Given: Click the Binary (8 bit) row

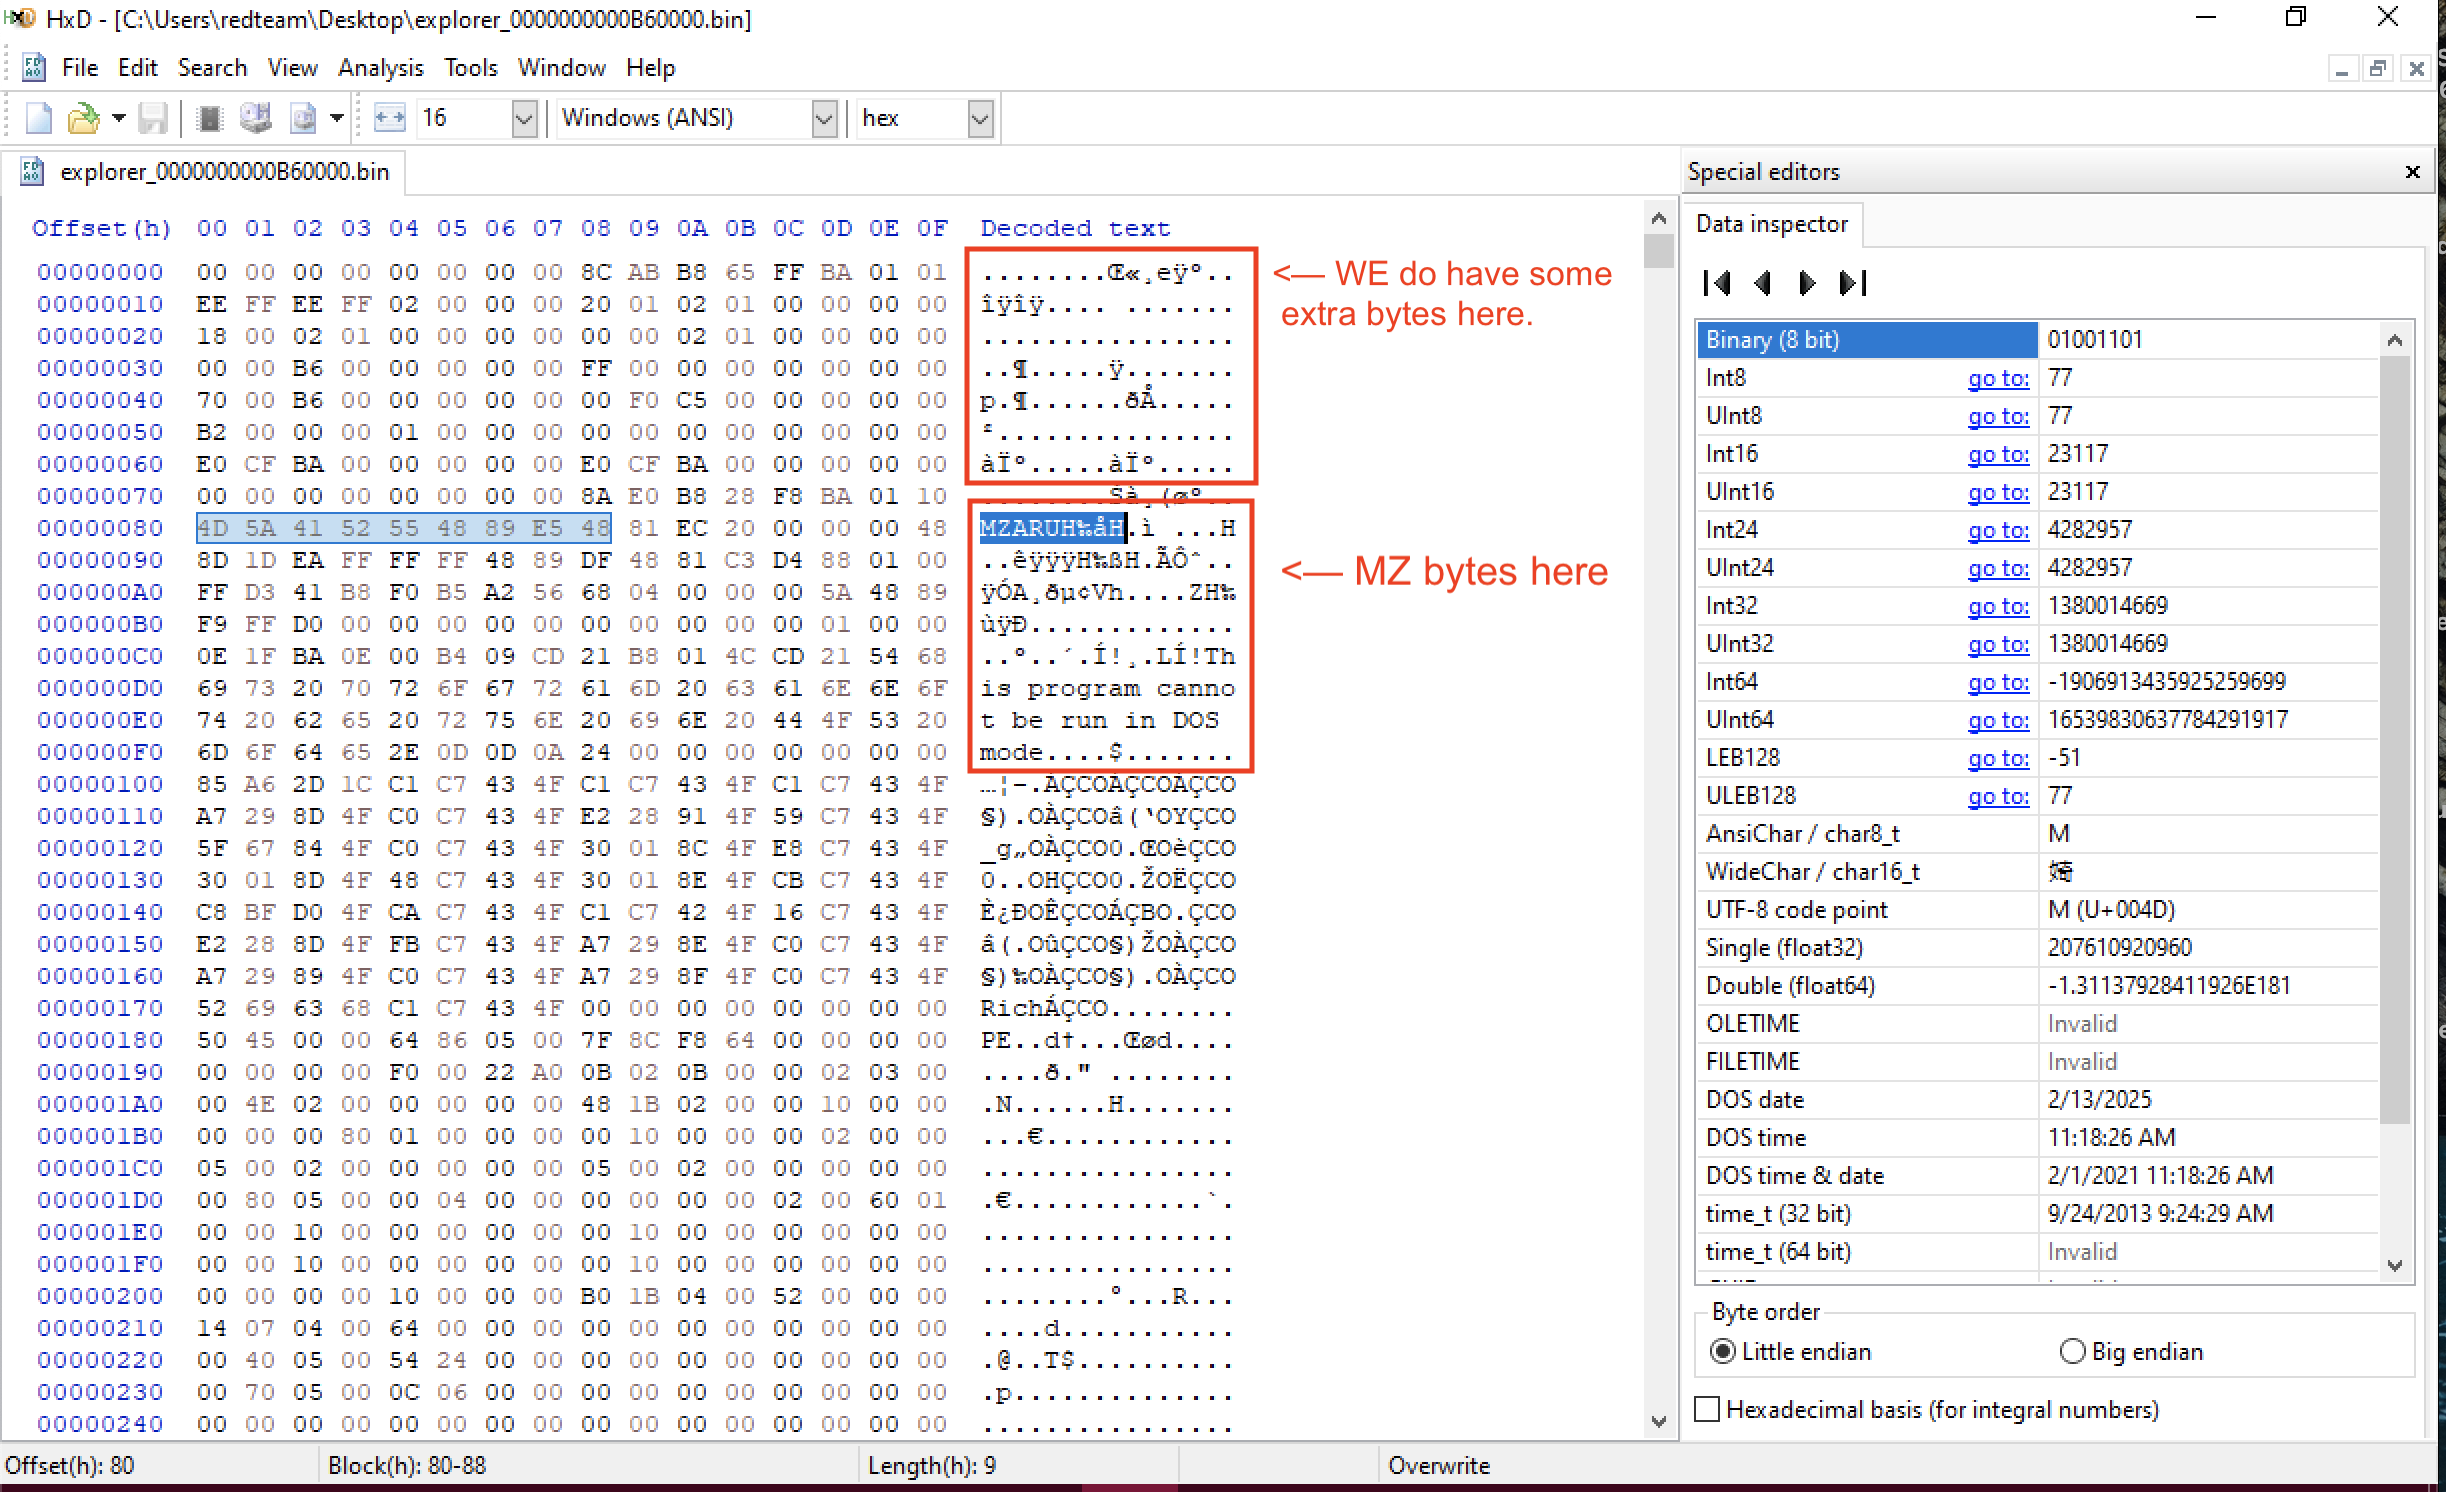Looking at the screenshot, I should (x=2036, y=340).
